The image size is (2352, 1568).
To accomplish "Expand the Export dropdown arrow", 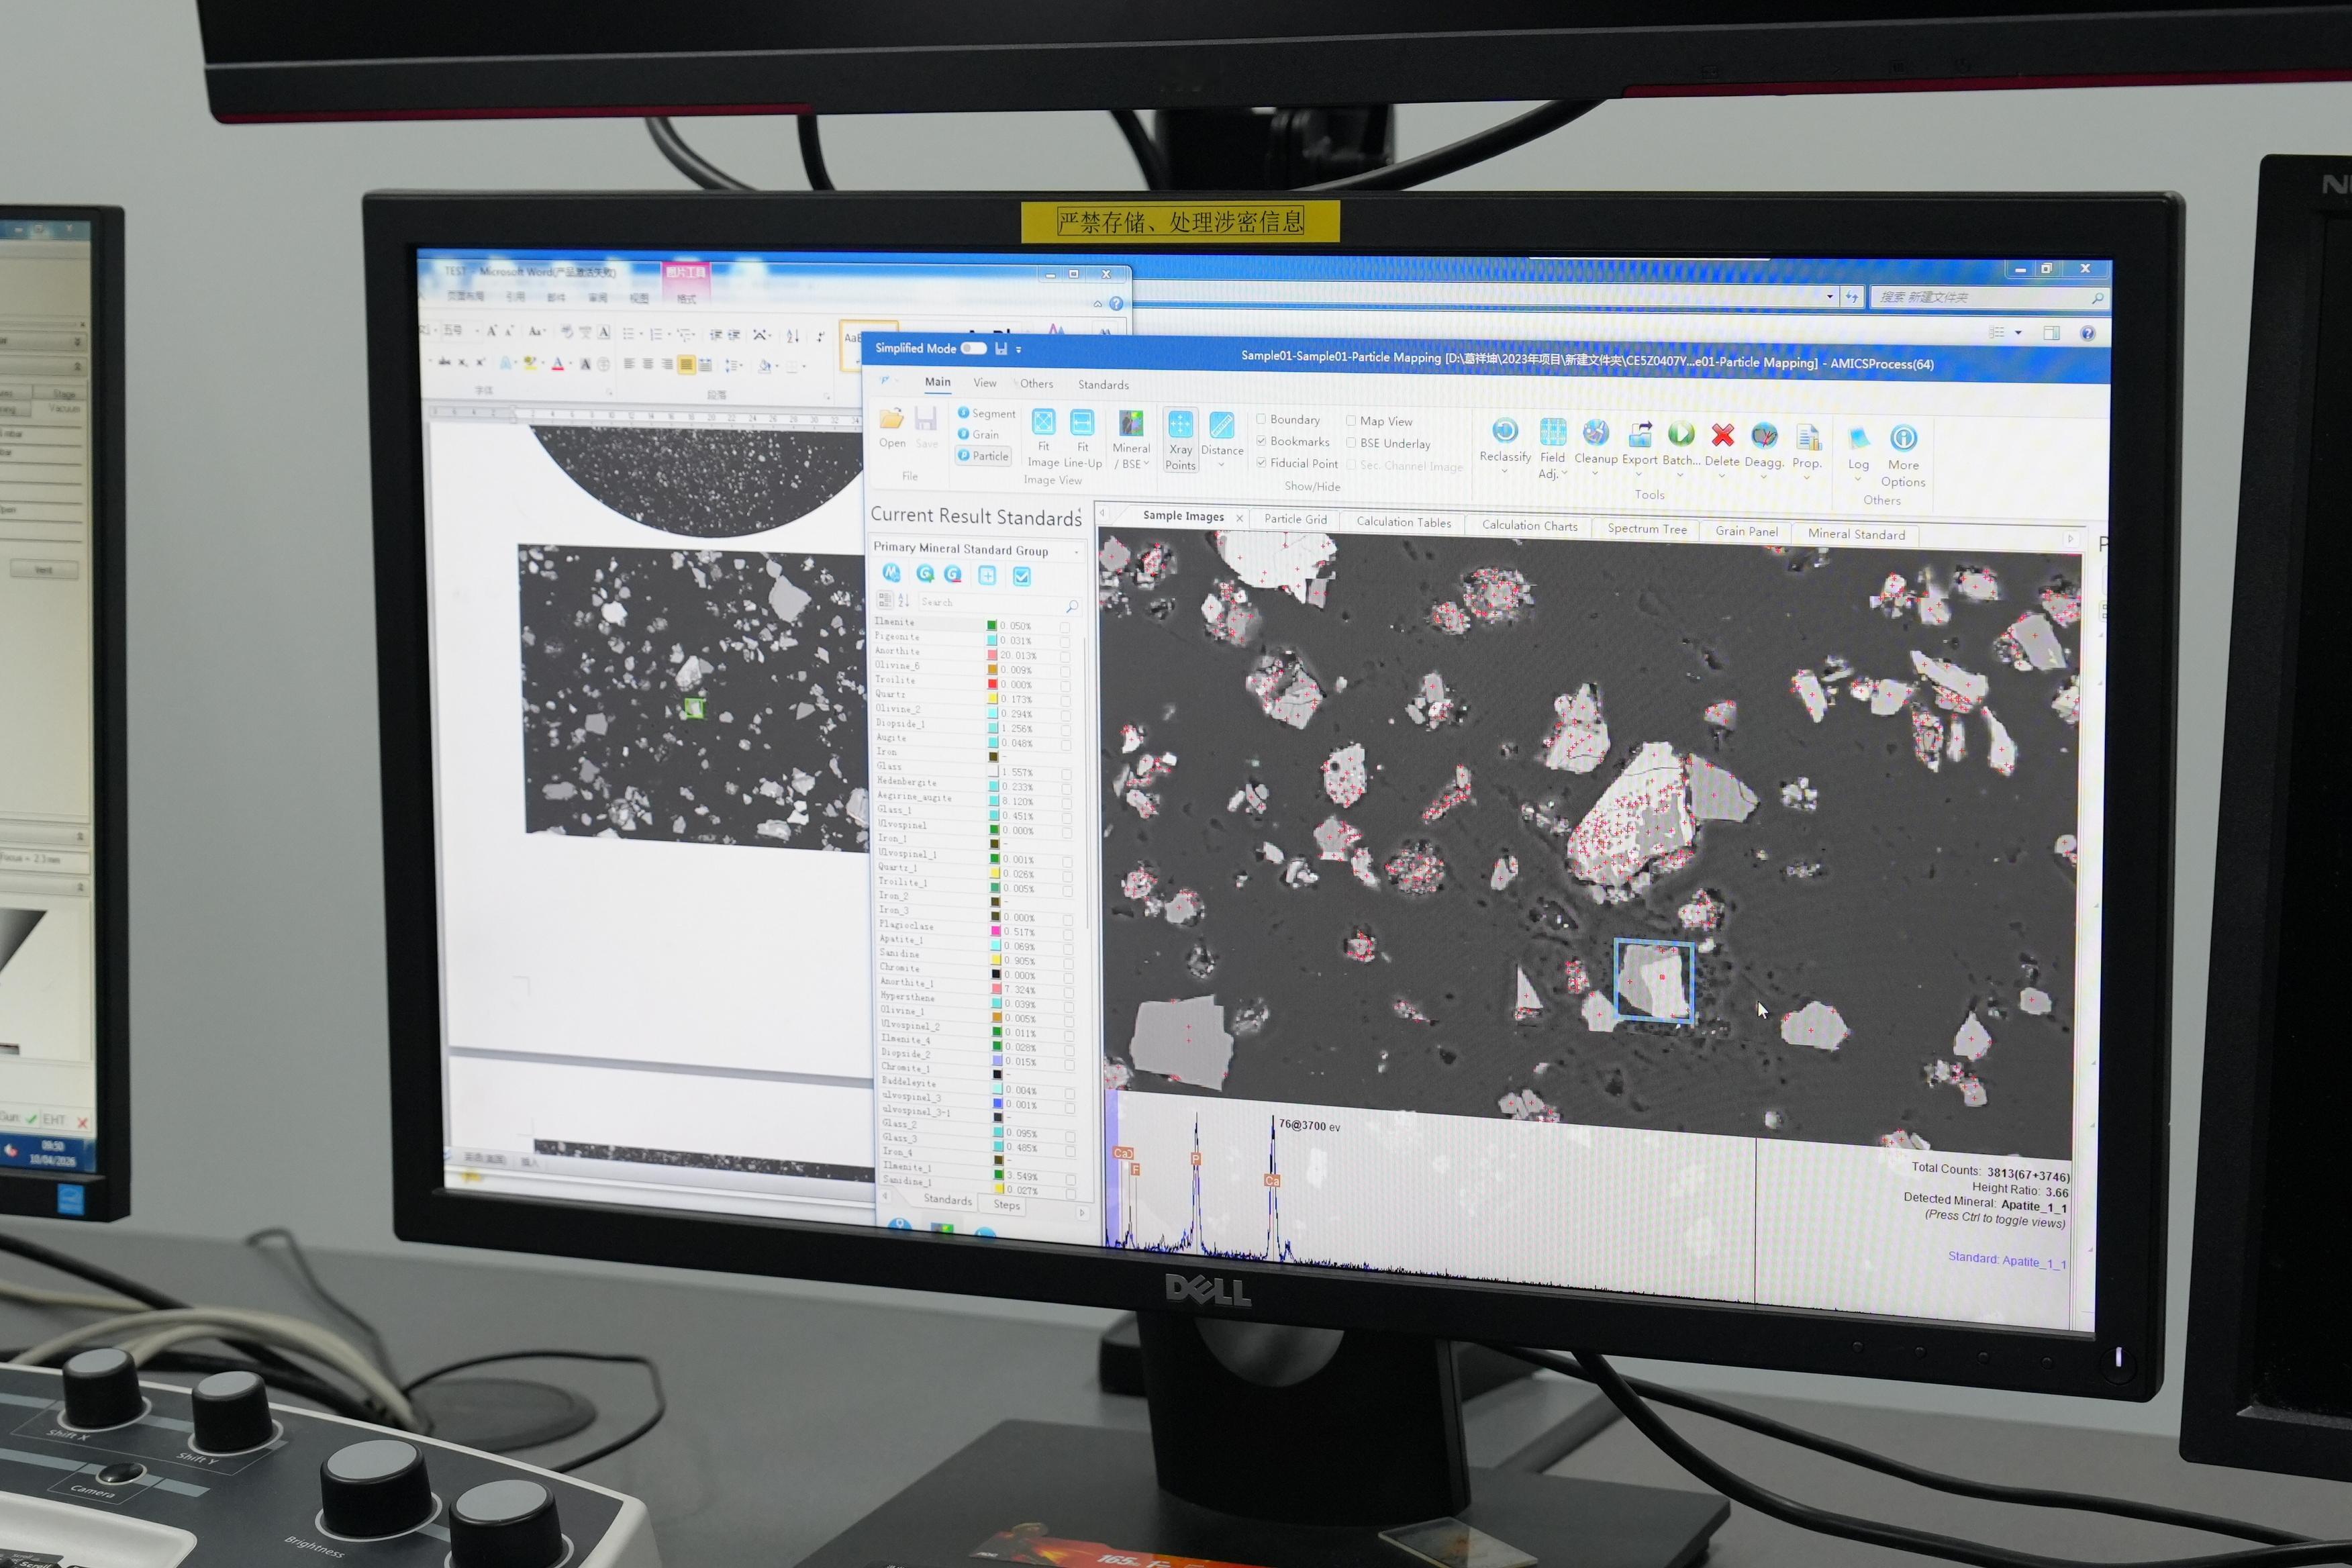I will pos(1639,474).
